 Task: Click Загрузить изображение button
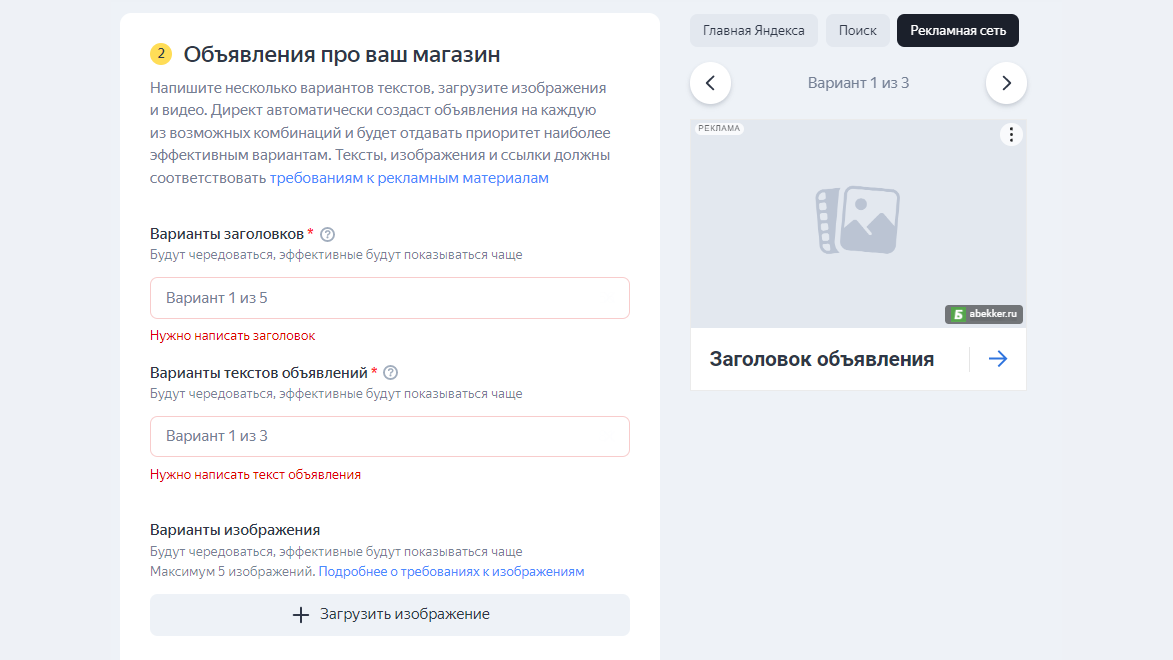coord(390,615)
